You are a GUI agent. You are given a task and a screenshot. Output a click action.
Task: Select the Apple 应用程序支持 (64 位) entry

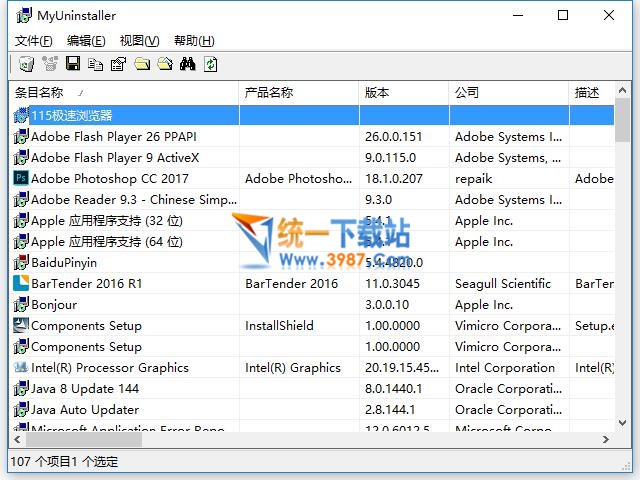pyautogui.click(x=107, y=242)
